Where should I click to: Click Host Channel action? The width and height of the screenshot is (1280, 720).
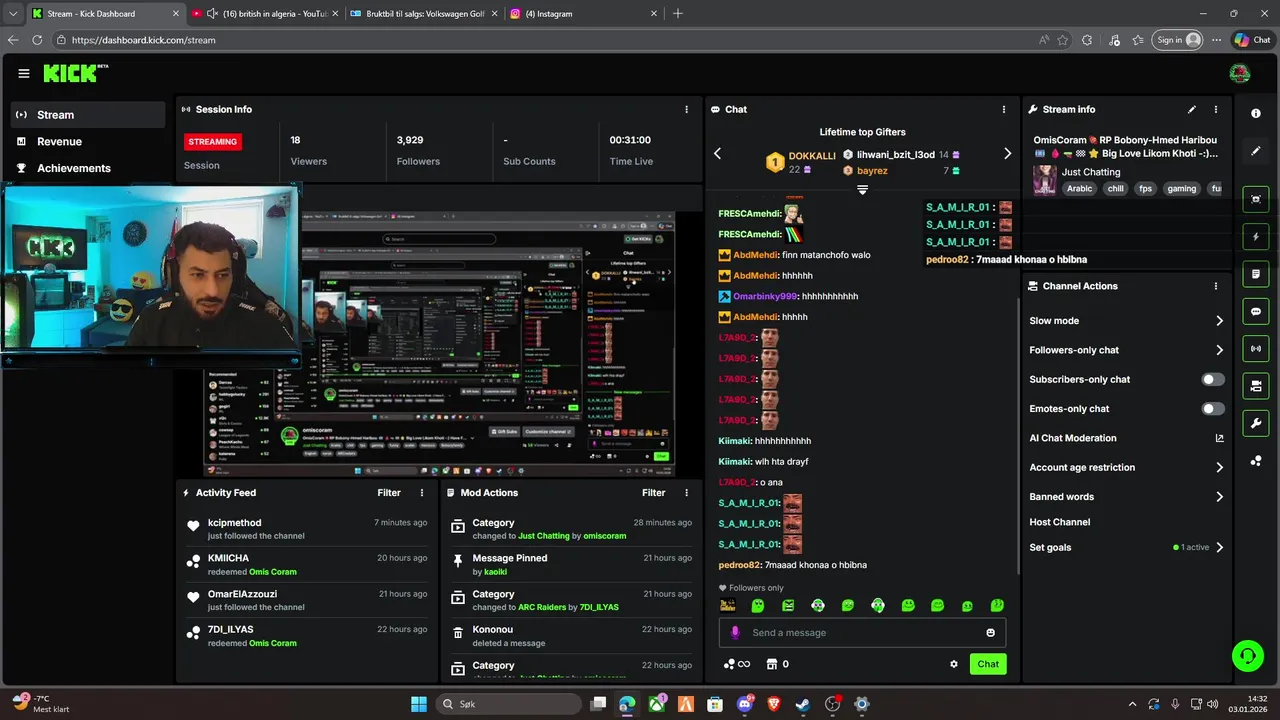tap(1059, 522)
